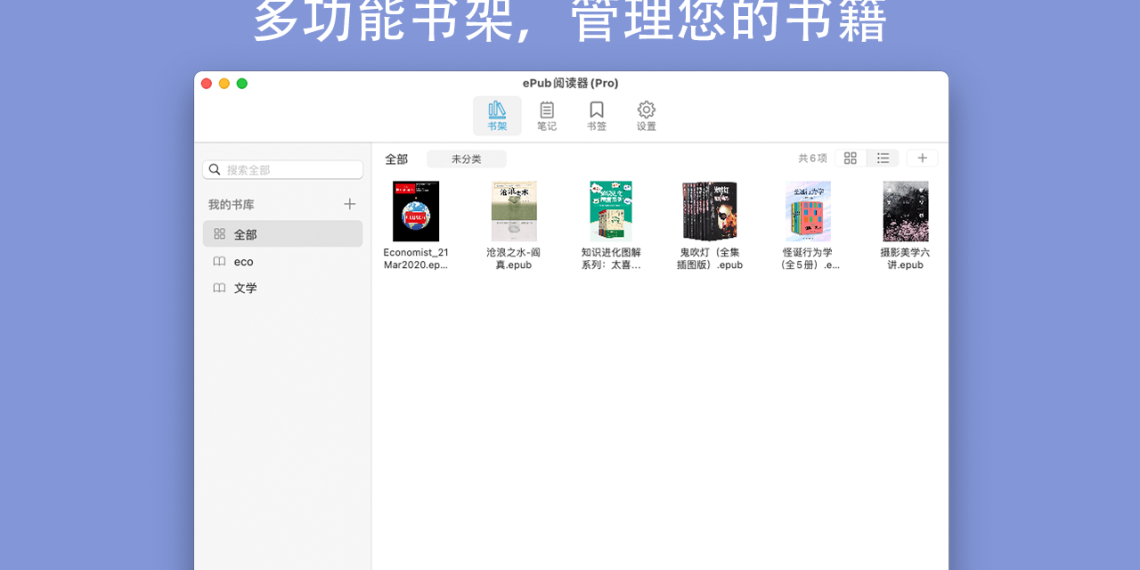This screenshot has width=1140, height=570.
Task: Click the plus icon beside 我的书库
Action: (x=350, y=204)
